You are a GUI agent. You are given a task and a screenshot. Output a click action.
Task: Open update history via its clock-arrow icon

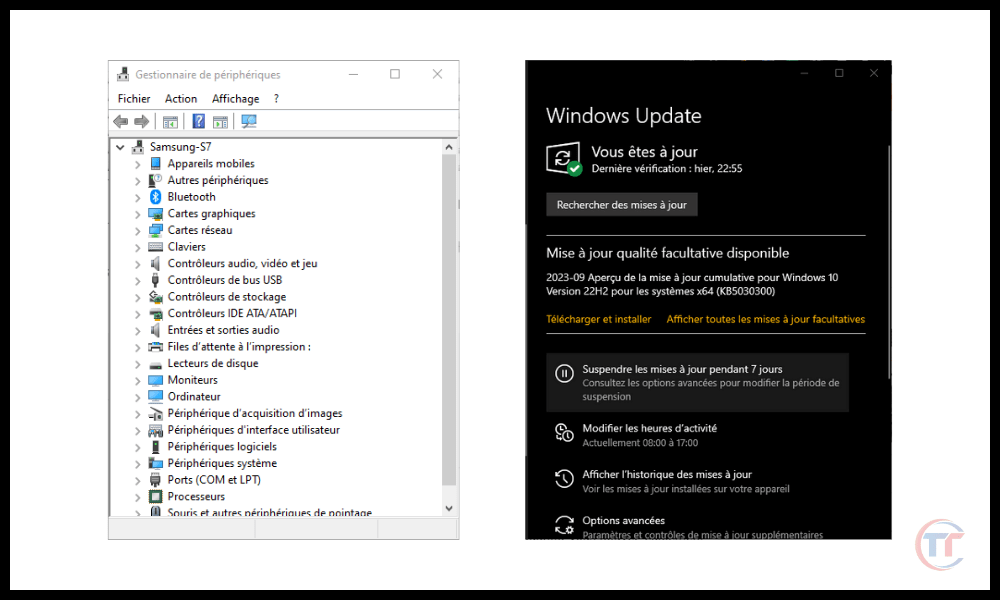pyautogui.click(x=564, y=478)
